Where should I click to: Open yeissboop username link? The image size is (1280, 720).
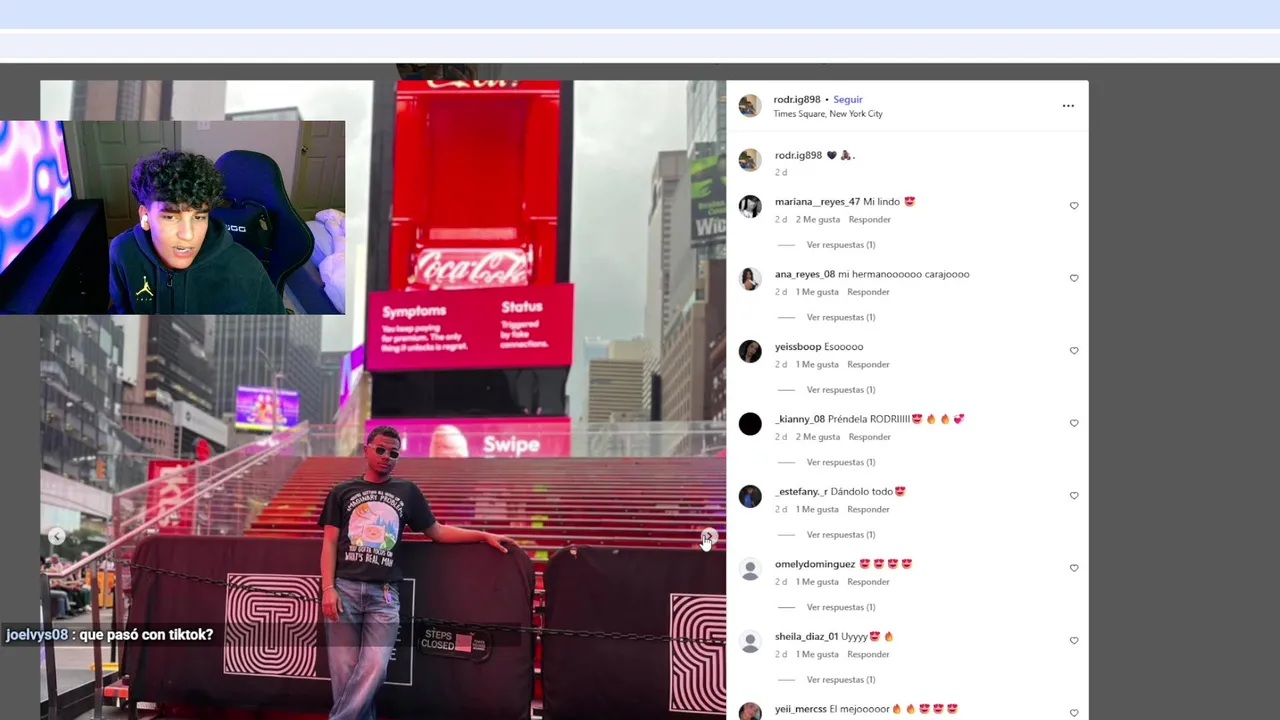[797, 347]
